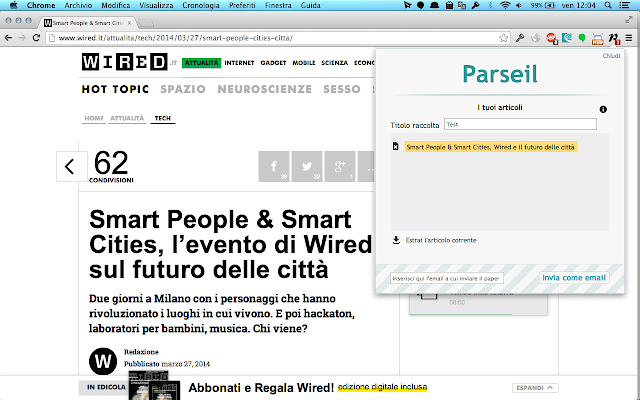
Task: Click the Redazione author name
Action: pyautogui.click(x=141, y=351)
